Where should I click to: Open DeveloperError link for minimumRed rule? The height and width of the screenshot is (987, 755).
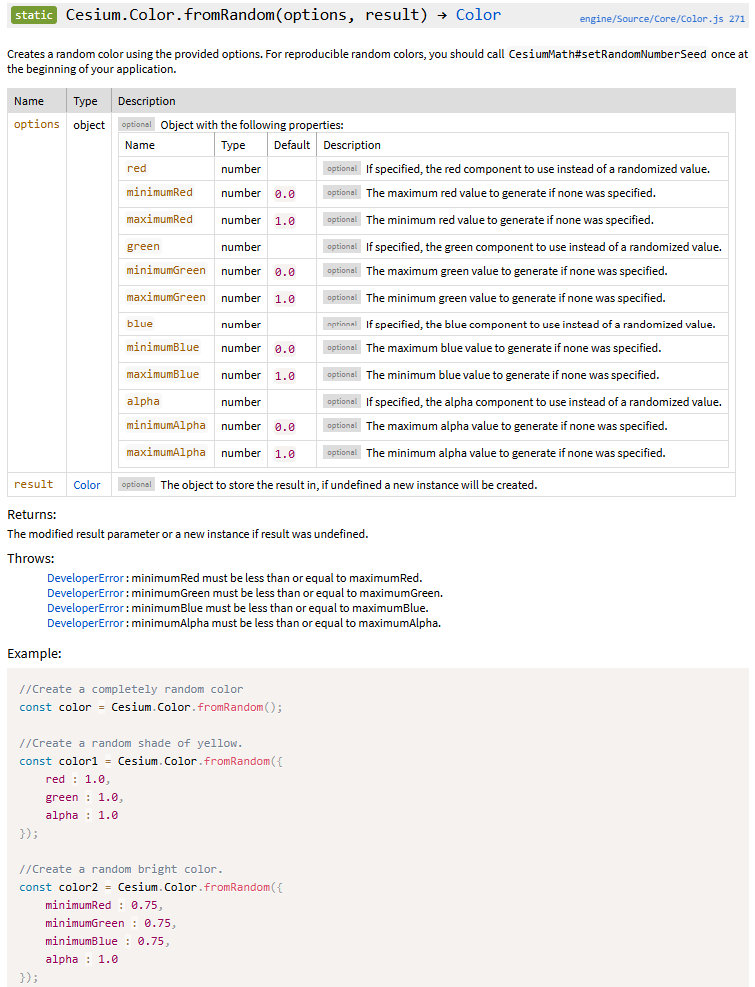coord(85,578)
